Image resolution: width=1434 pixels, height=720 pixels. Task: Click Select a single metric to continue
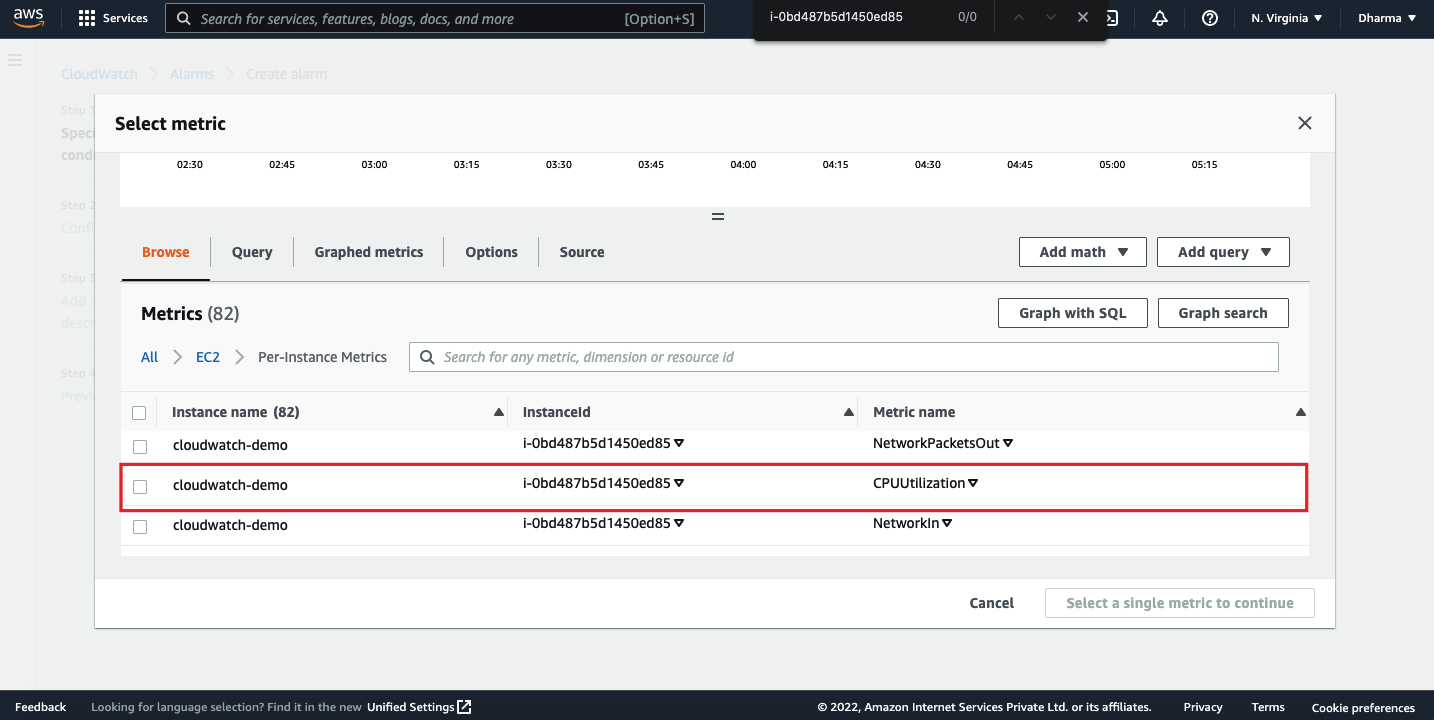pos(1180,603)
